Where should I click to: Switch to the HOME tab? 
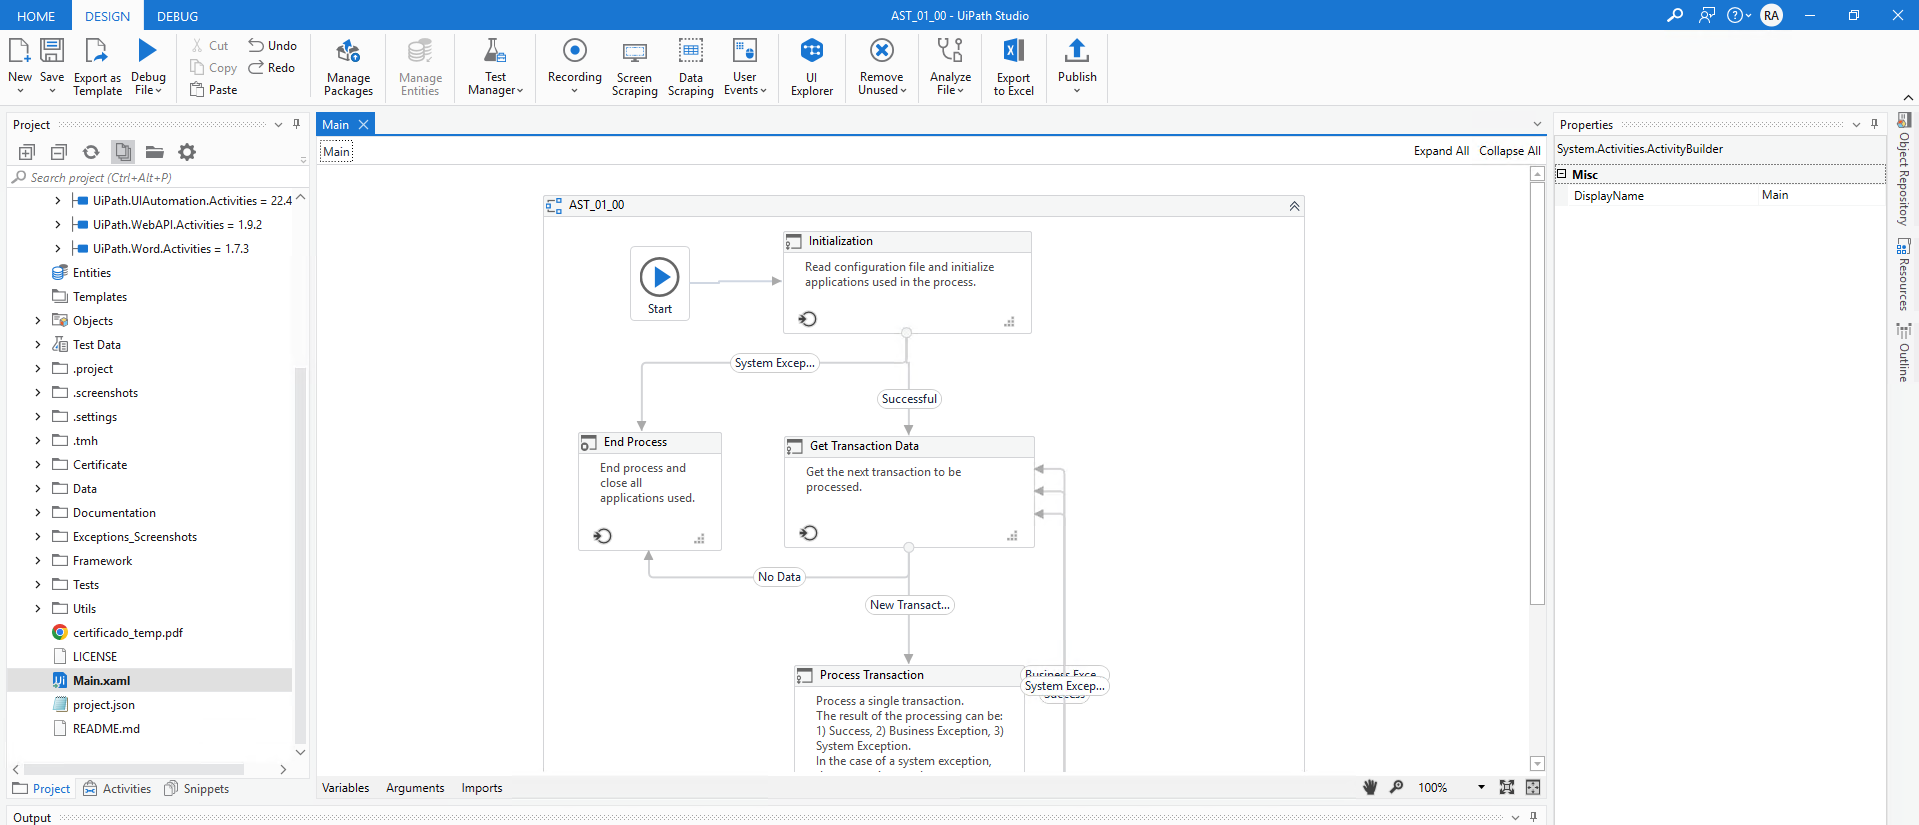pos(36,16)
